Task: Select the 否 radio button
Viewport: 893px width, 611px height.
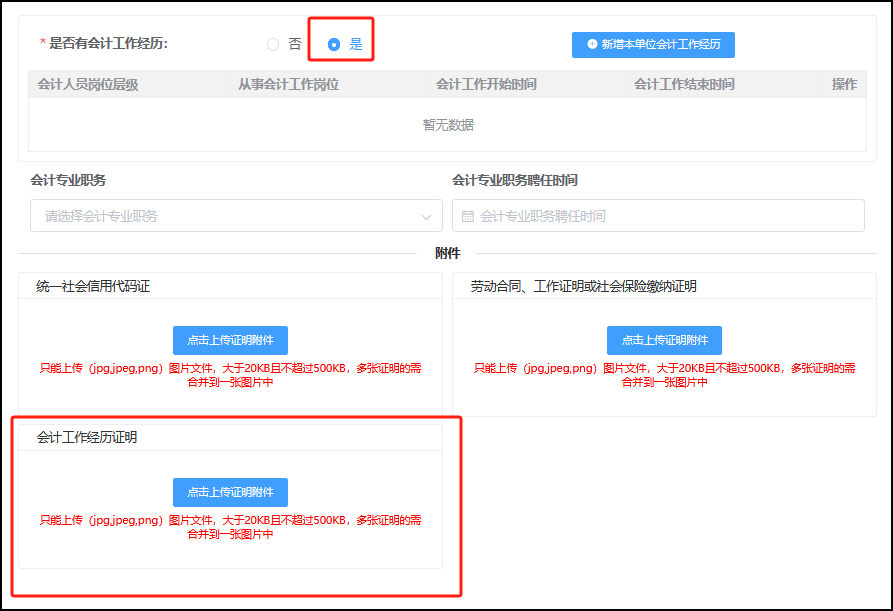Action: point(272,43)
